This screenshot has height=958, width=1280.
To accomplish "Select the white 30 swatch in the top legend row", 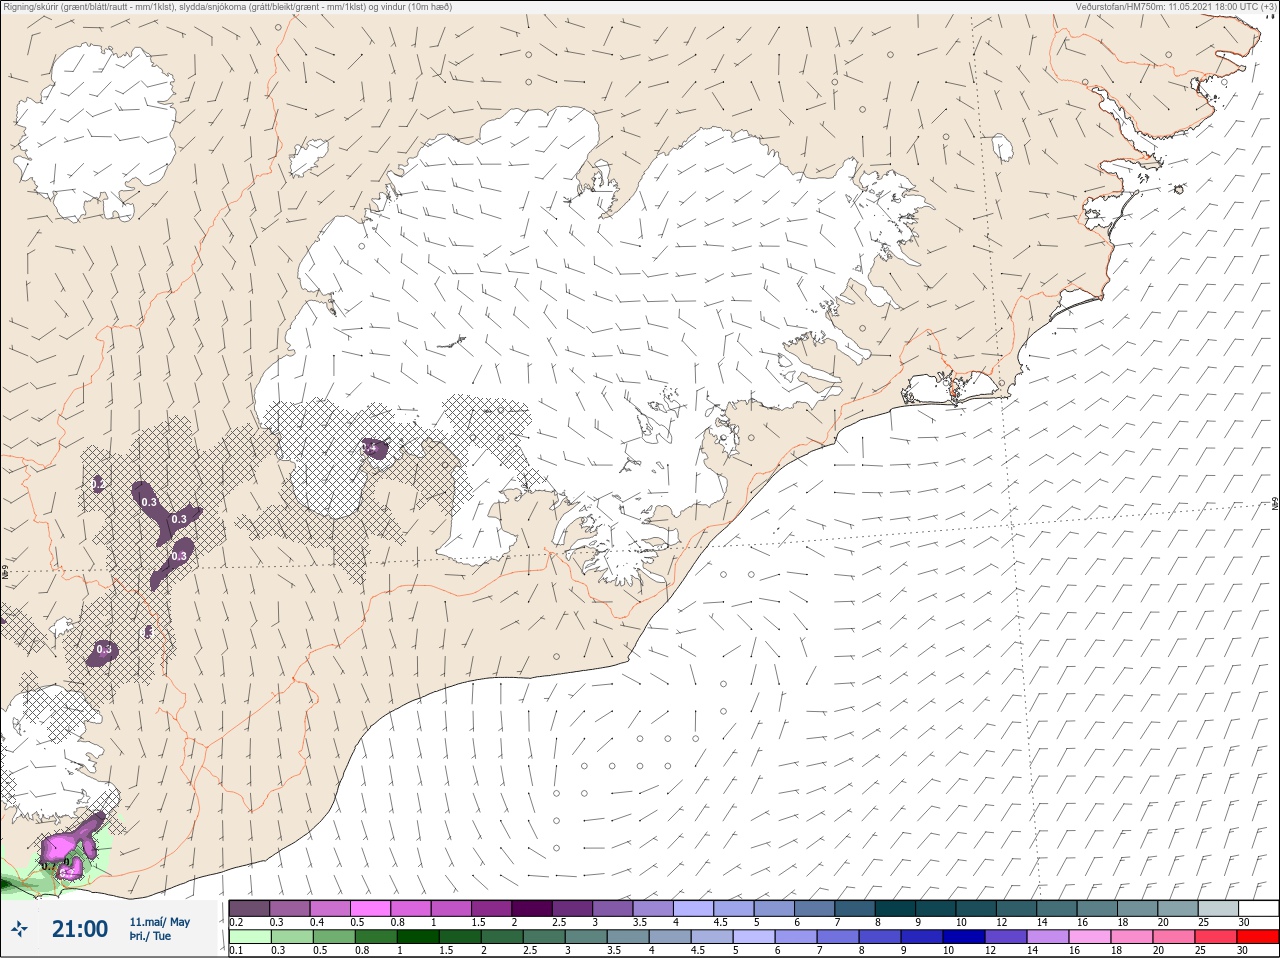I will coord(1258,908).
